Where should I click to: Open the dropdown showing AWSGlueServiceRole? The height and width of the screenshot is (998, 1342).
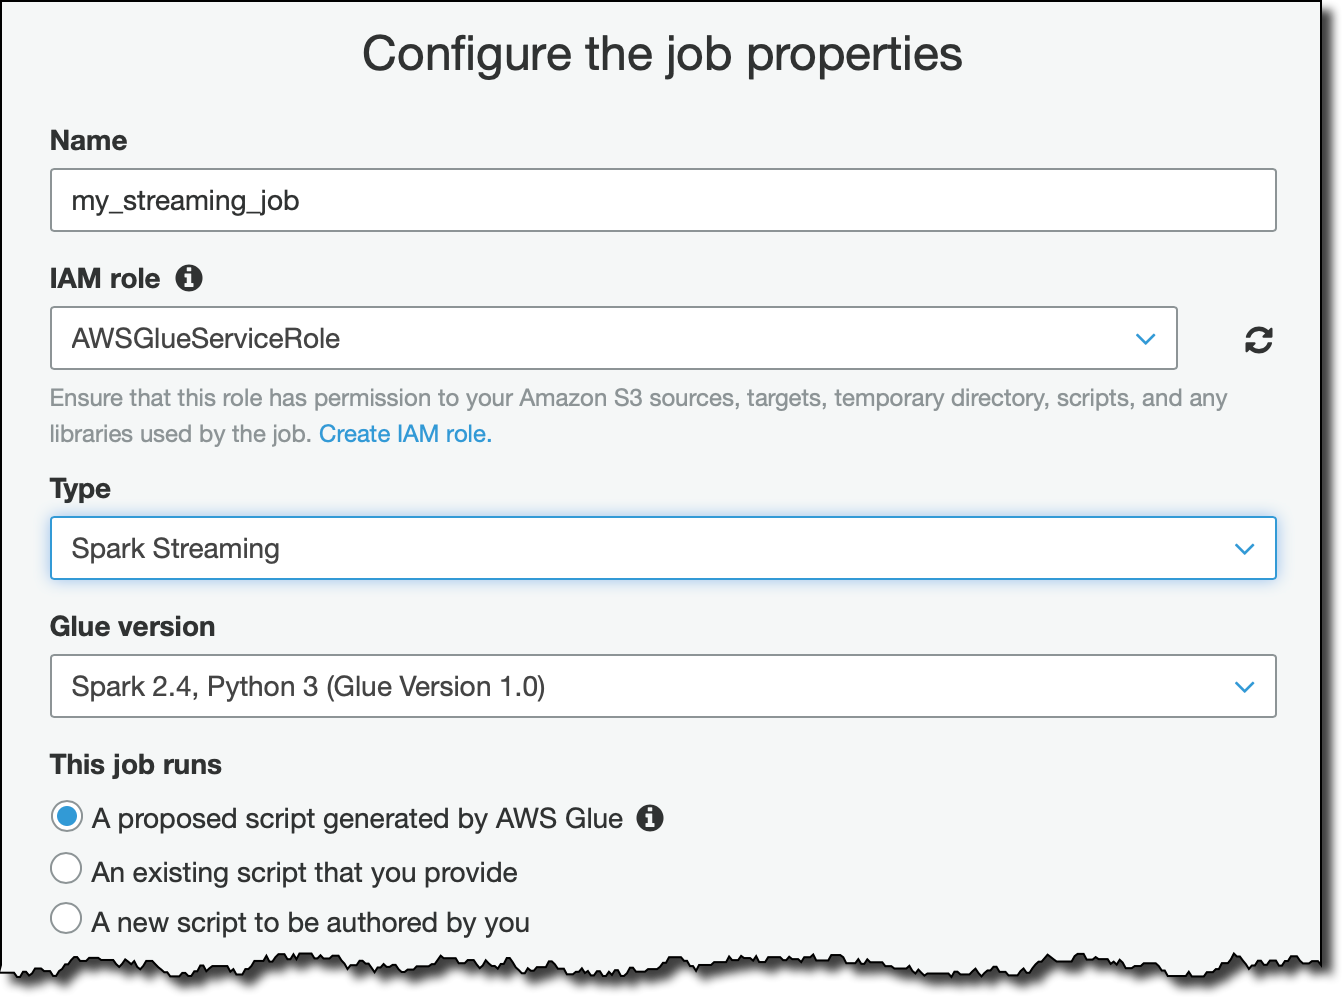[x=600, y=339]
